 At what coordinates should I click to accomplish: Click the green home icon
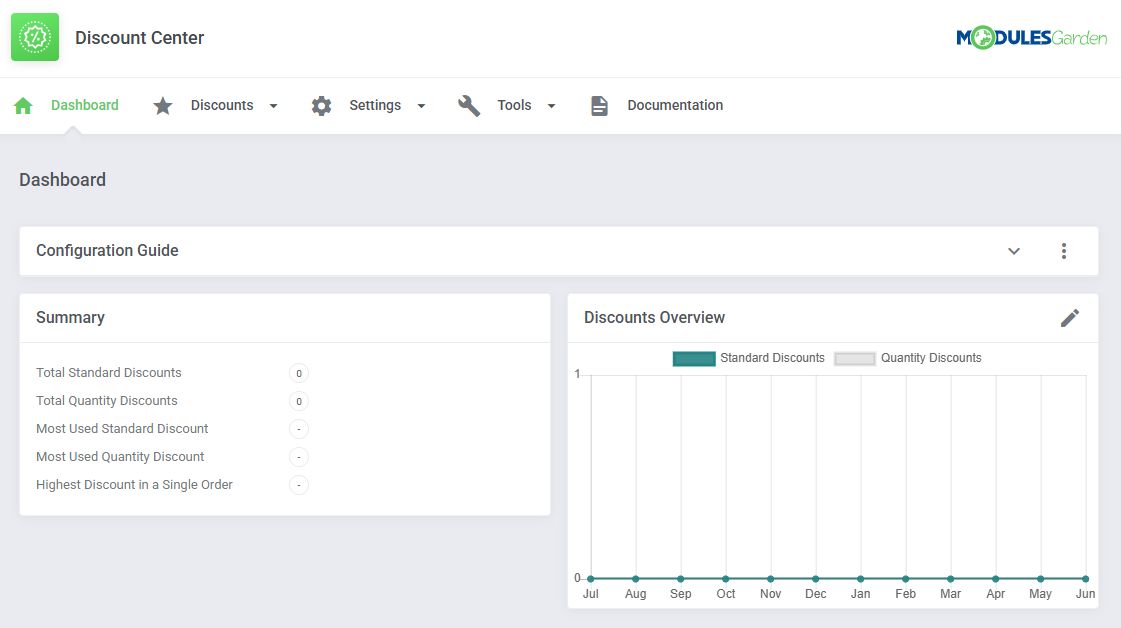(23, 106)
